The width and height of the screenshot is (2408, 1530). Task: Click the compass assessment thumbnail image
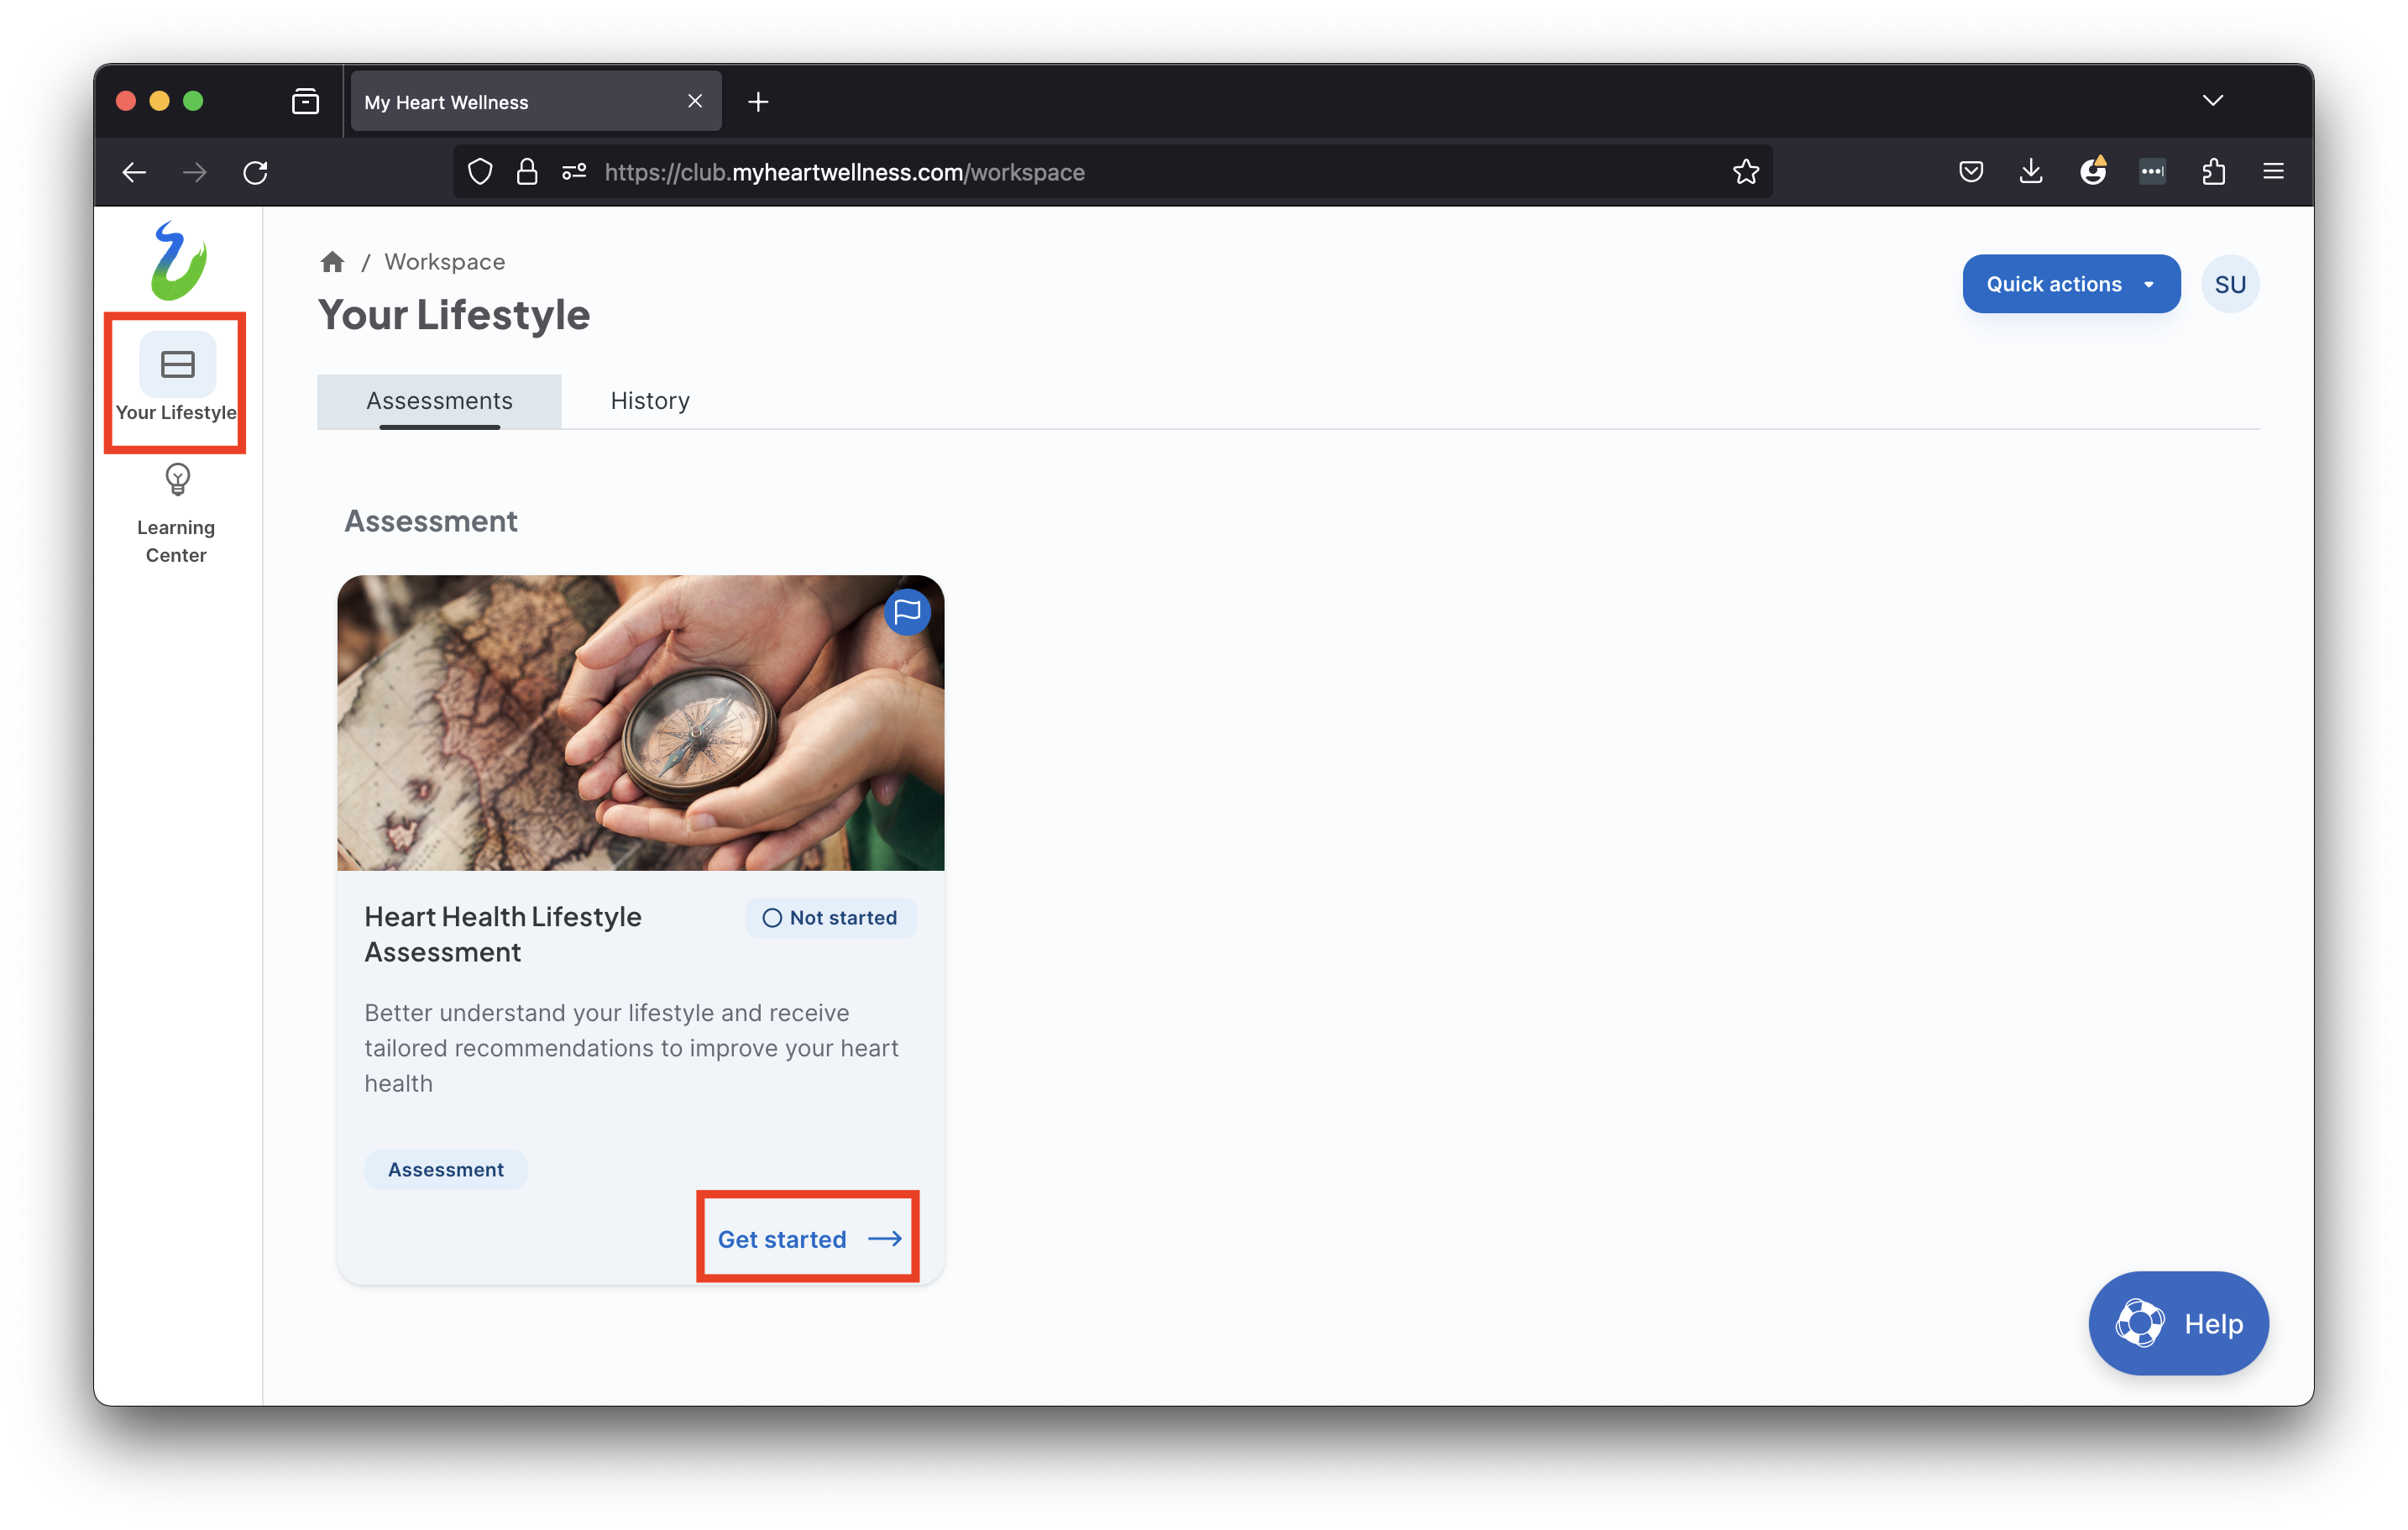640,722
